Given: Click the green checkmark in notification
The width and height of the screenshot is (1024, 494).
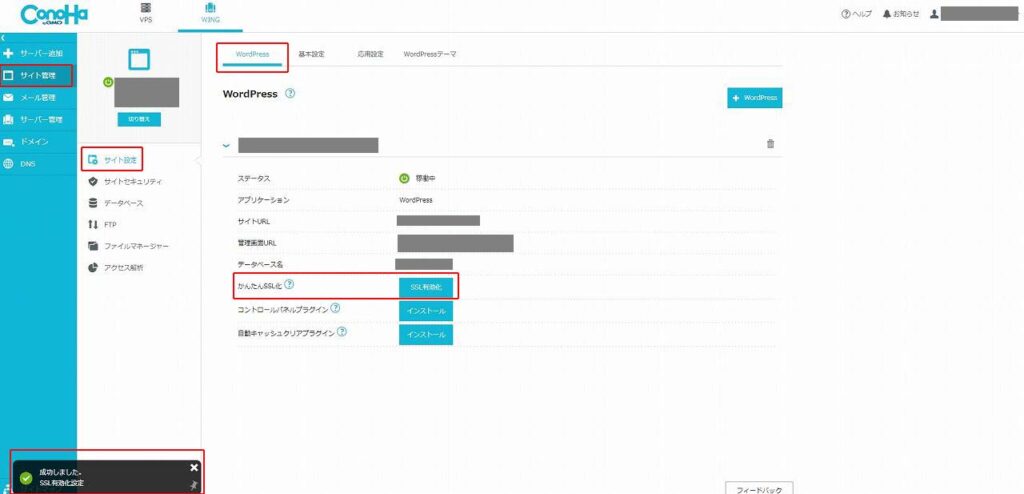Looking at the screenshot, I should [26, 478].
